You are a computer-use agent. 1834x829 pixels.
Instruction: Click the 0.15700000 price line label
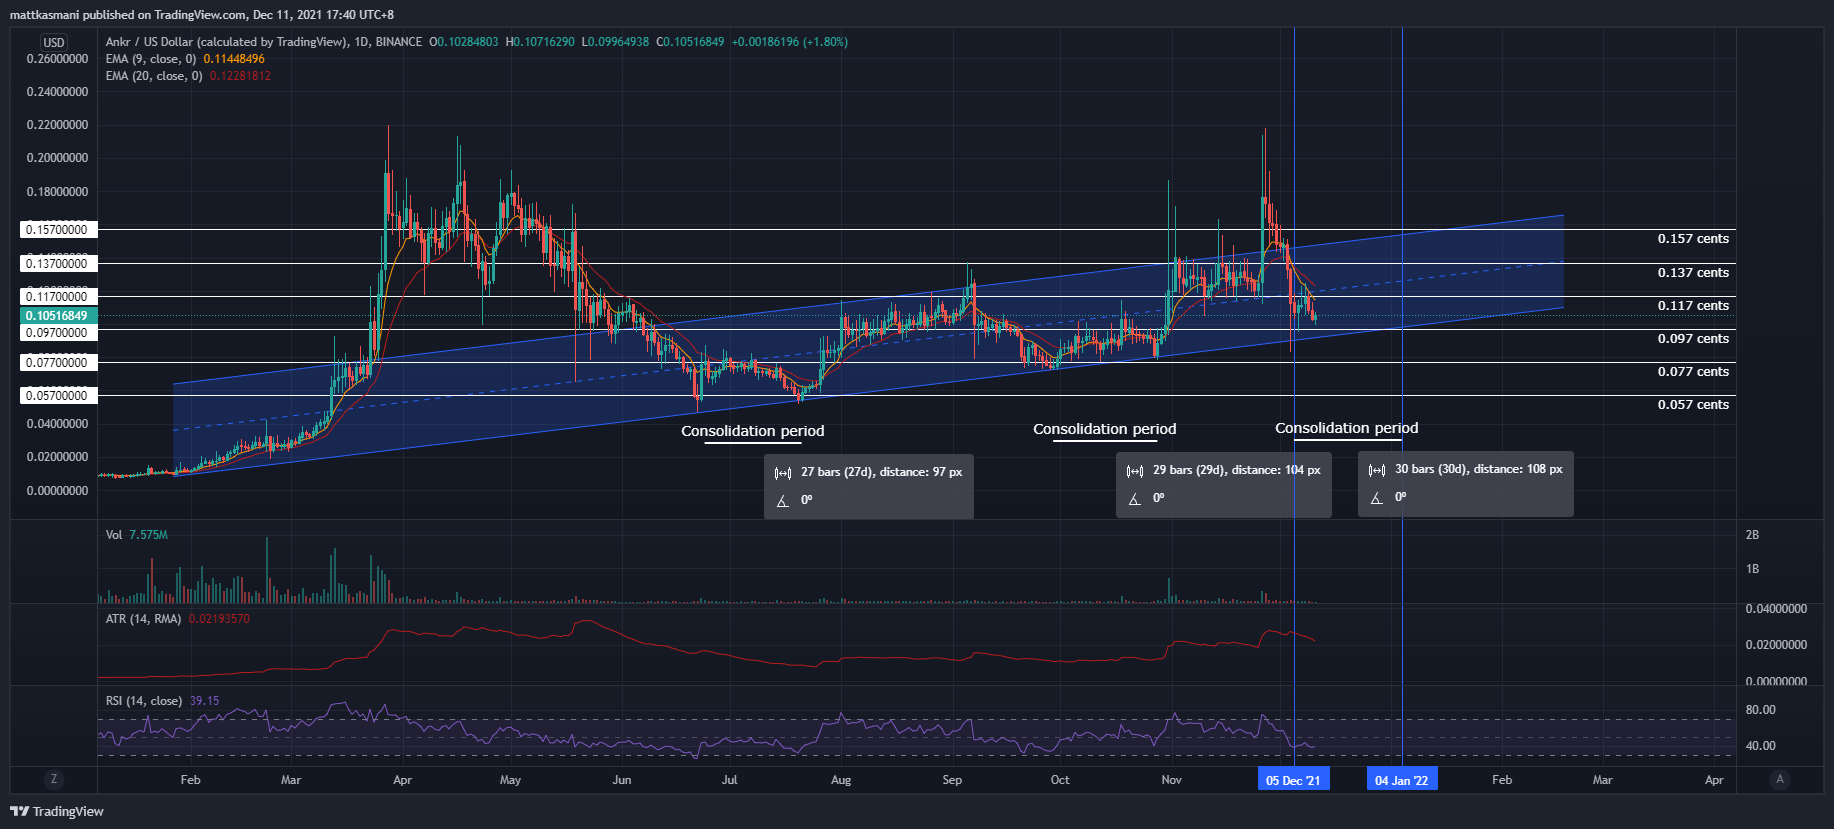[x=57, y=230]
